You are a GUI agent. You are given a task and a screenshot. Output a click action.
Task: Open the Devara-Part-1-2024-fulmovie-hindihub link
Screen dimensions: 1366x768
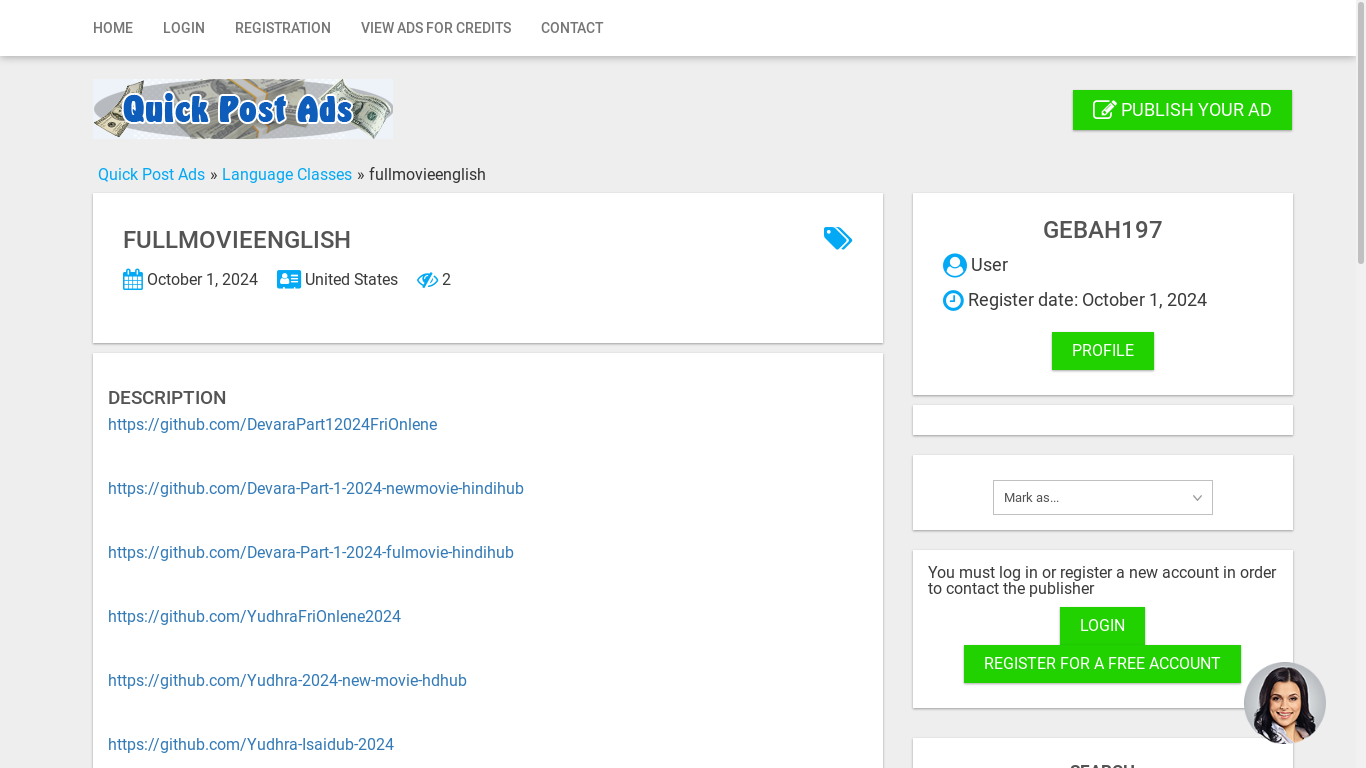311,553
